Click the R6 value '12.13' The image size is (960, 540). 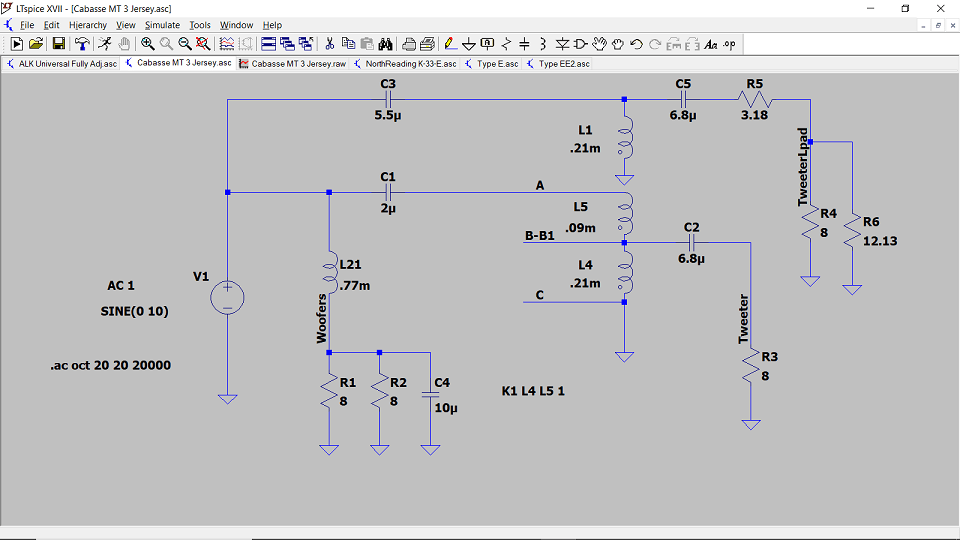(880, 241)
